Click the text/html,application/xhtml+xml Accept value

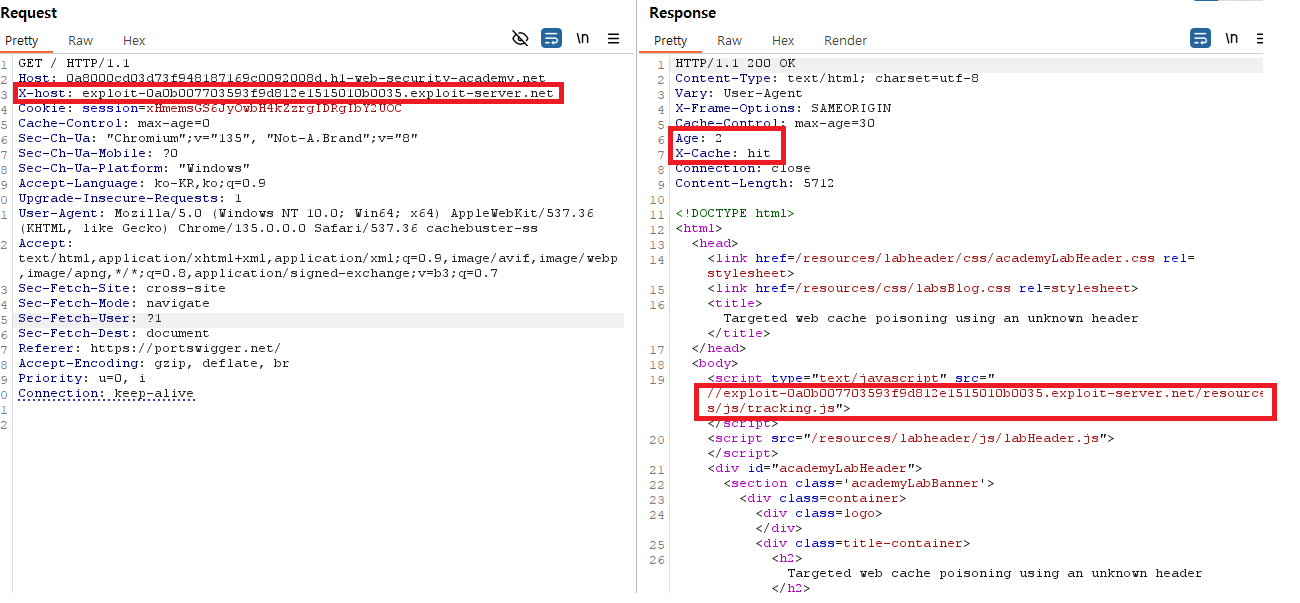click(x=318, y=258)
